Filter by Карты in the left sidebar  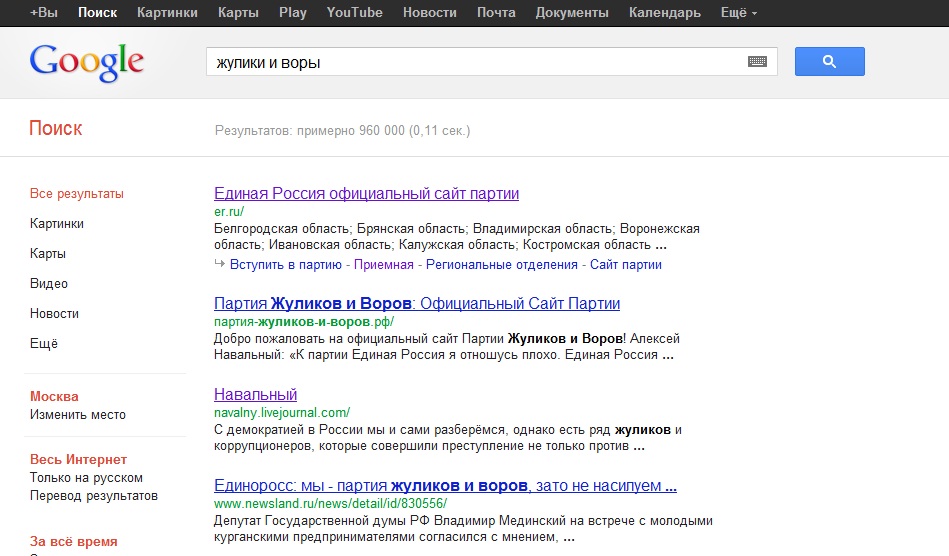tap(48, 253)
